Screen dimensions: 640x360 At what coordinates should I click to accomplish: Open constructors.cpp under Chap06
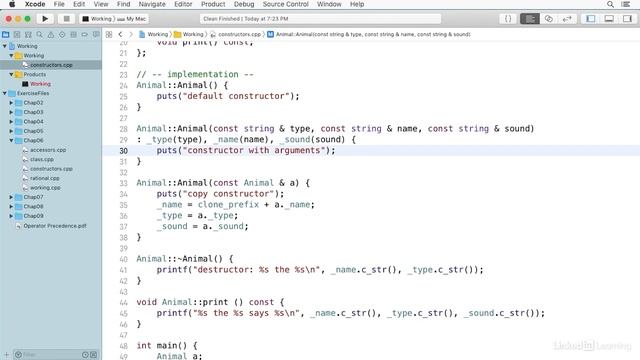click(51, 169)
